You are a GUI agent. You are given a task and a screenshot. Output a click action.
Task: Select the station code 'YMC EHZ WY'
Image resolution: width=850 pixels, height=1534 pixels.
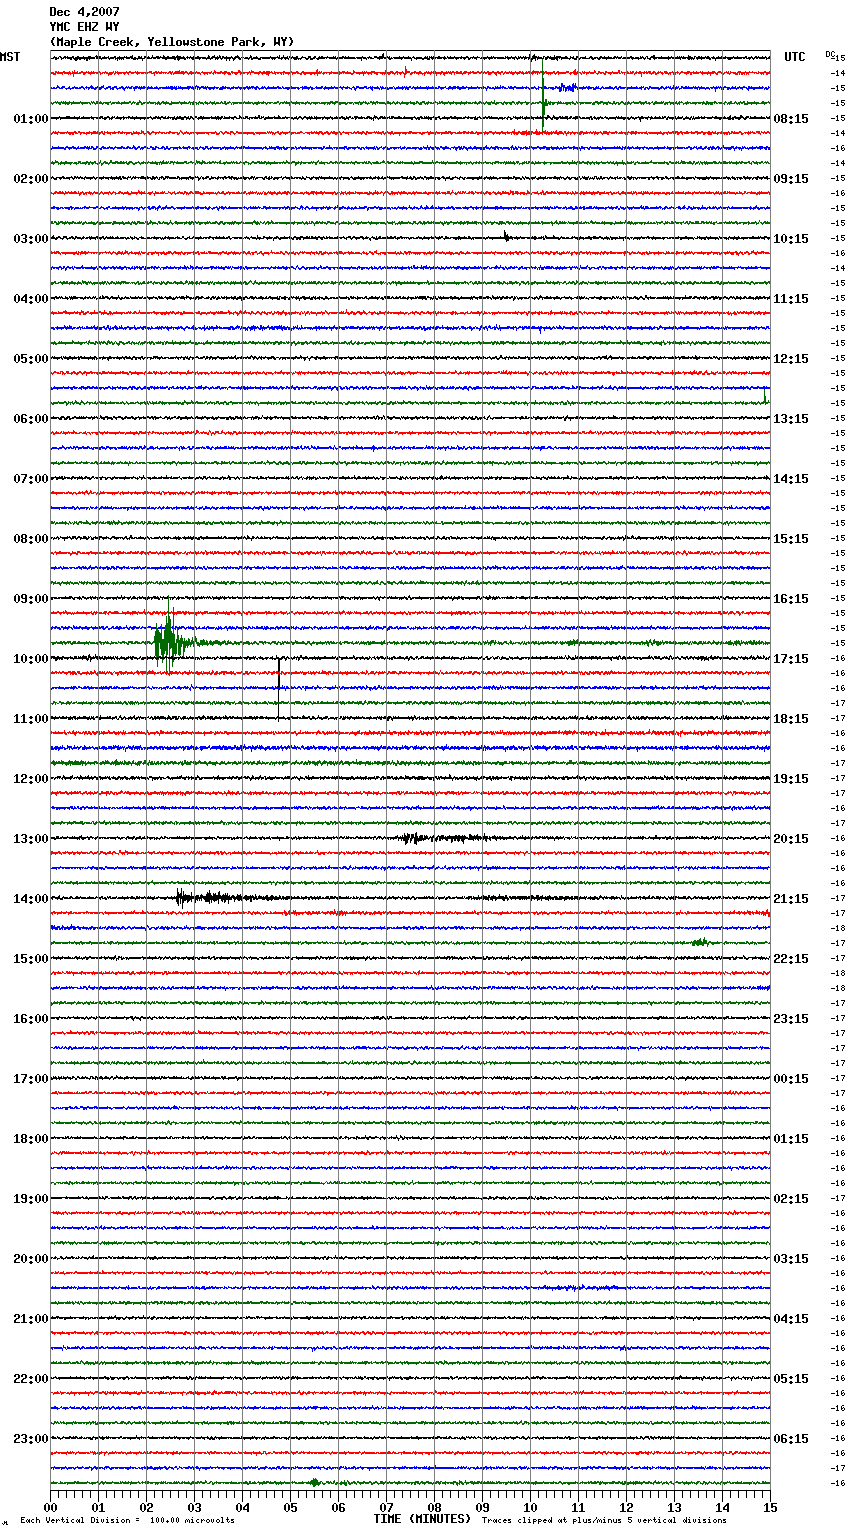click(84, 27)
